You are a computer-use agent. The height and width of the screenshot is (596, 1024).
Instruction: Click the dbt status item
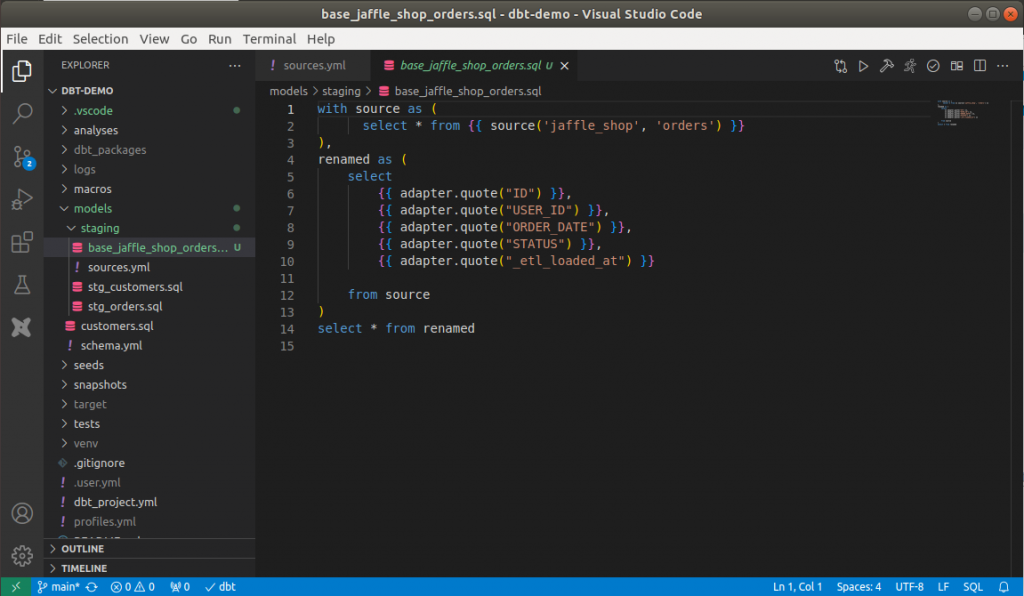220,587
